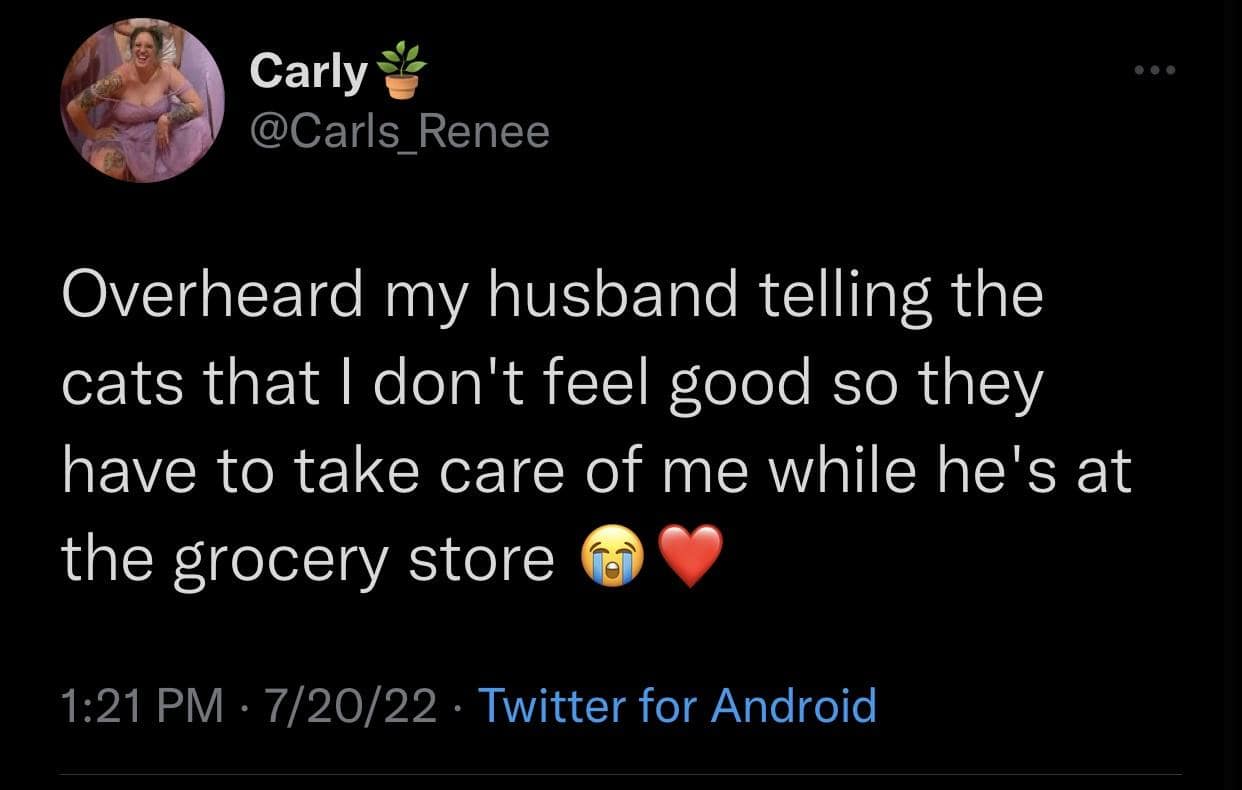This screenshot has width=1242, height=790.
Task: Click the potted plant emoji beside Carly
Action: [x=403, y=74]
